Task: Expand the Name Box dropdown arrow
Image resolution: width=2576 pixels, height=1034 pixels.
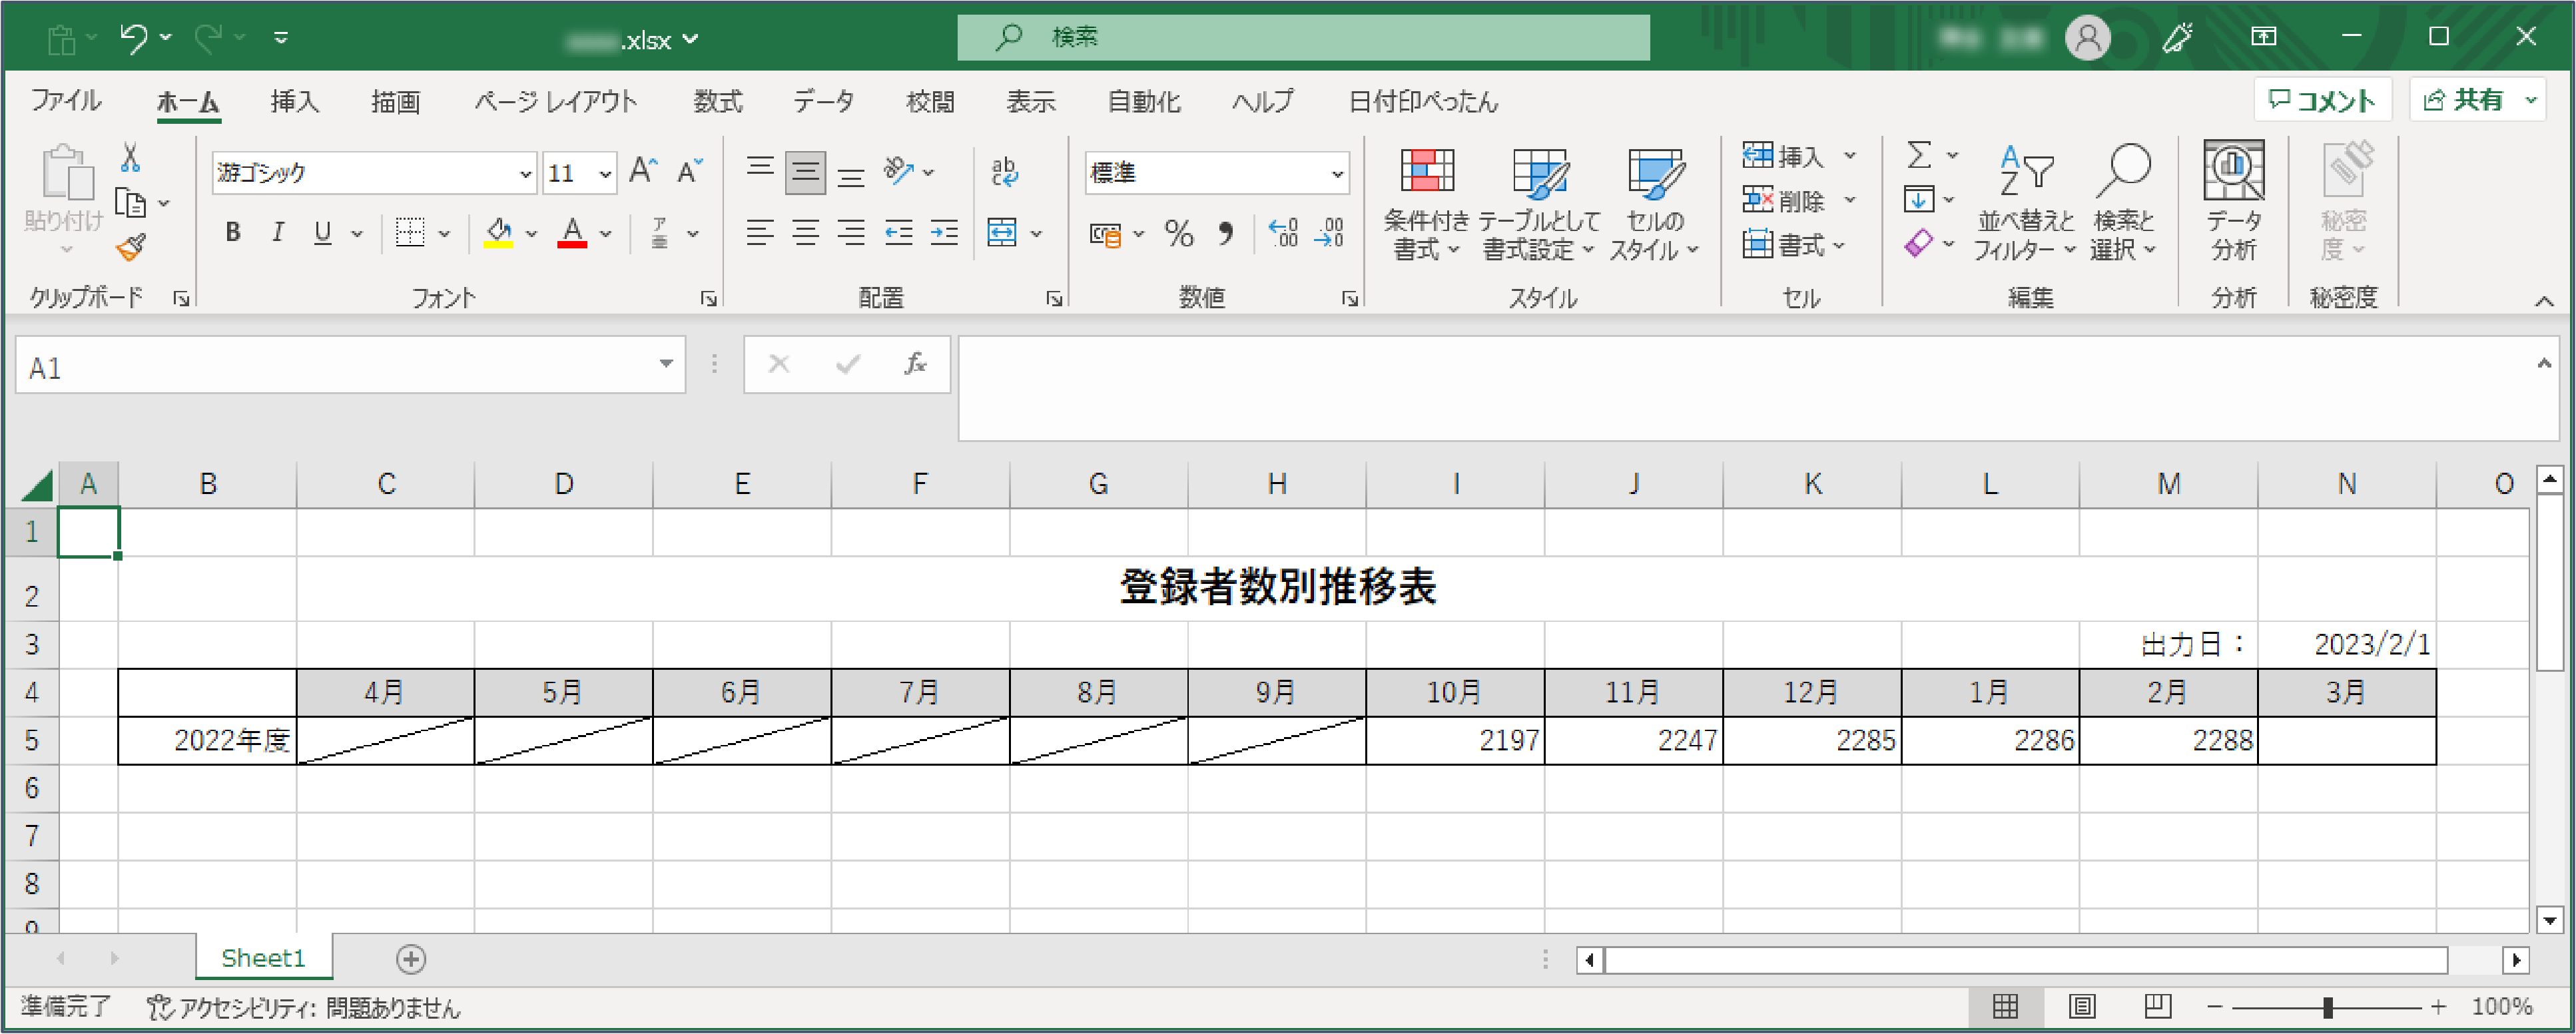Action: 666,364
